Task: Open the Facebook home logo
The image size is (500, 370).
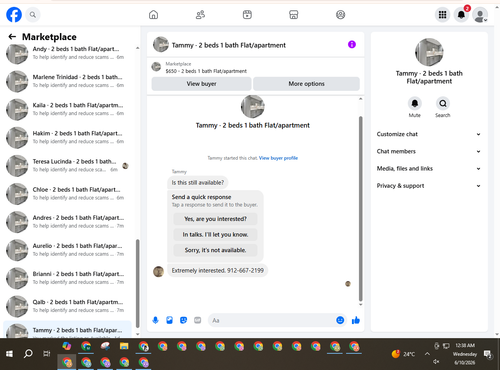Action: click(x=14, y=15)
